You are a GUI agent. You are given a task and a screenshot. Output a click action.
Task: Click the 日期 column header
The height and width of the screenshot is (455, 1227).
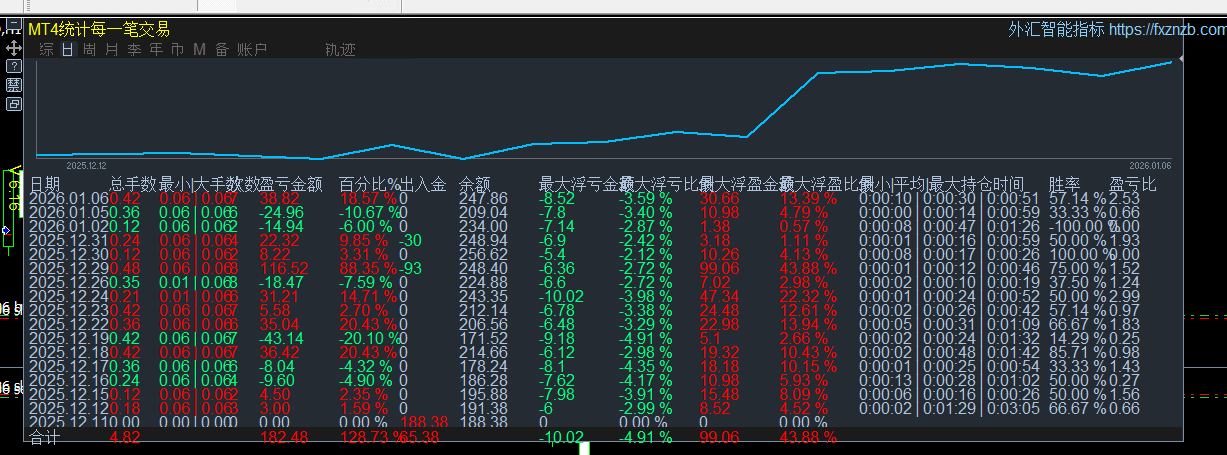point(45,184)
